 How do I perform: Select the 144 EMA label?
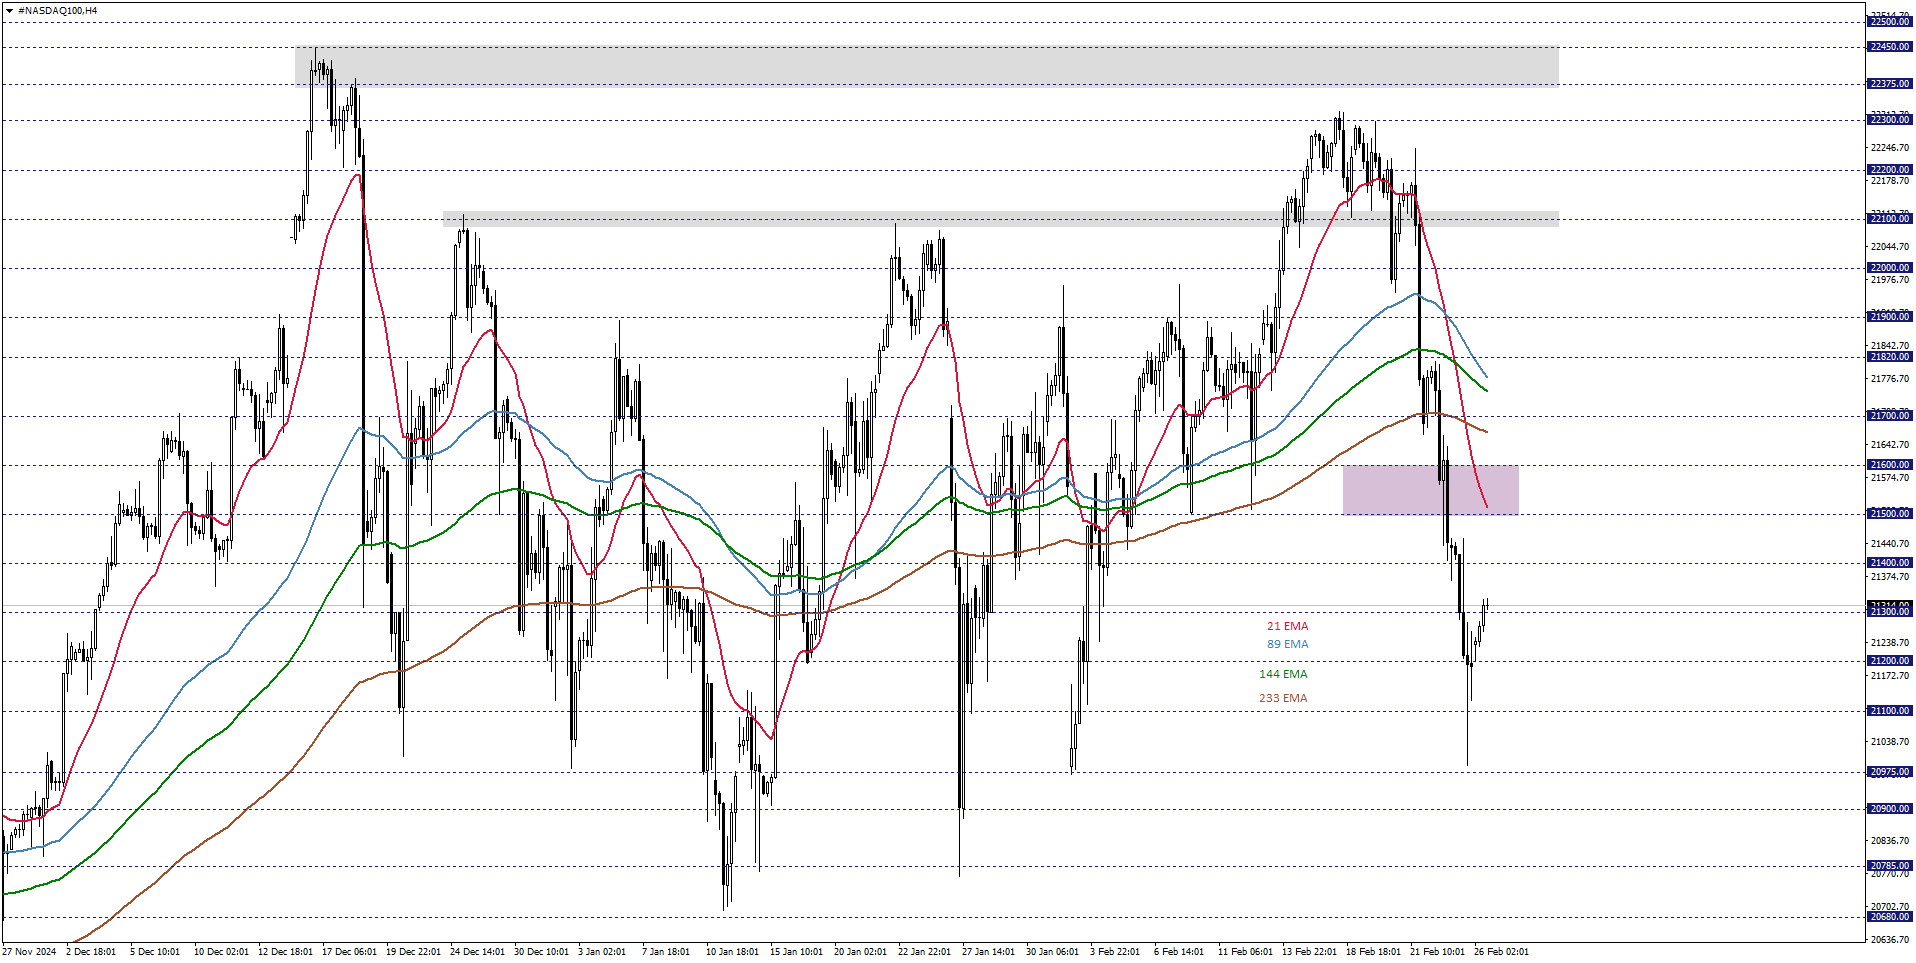(x=1283, y=674)
